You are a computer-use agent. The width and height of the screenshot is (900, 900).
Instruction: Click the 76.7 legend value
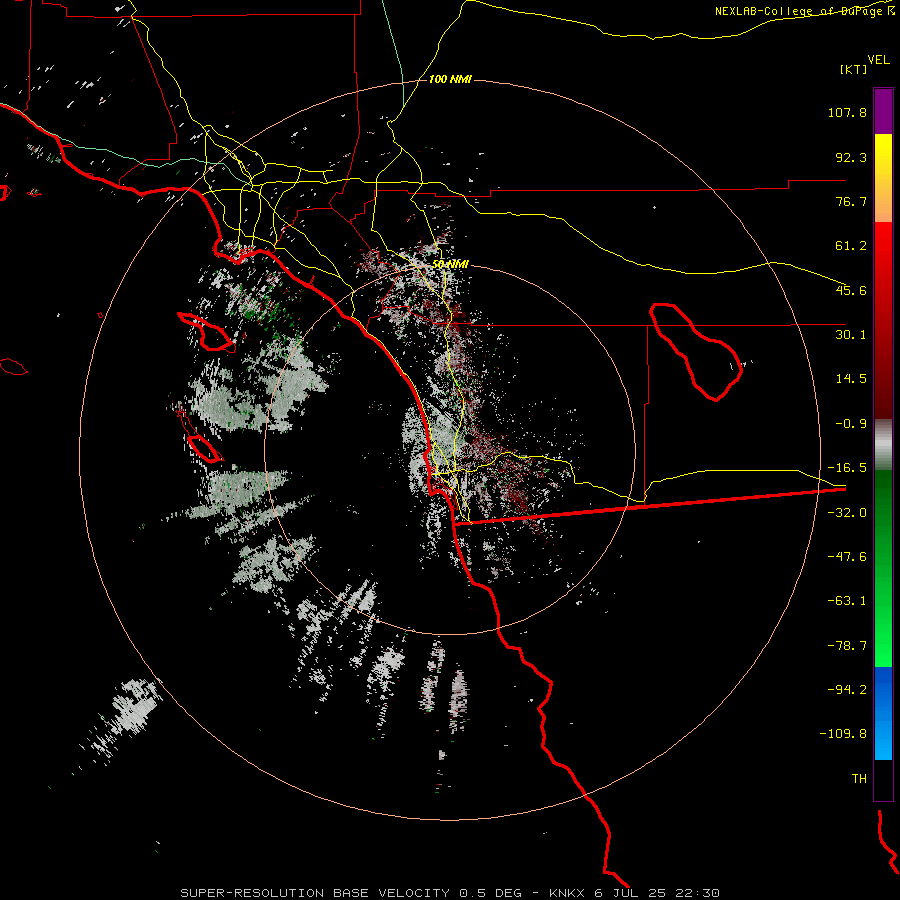point(851,201)
